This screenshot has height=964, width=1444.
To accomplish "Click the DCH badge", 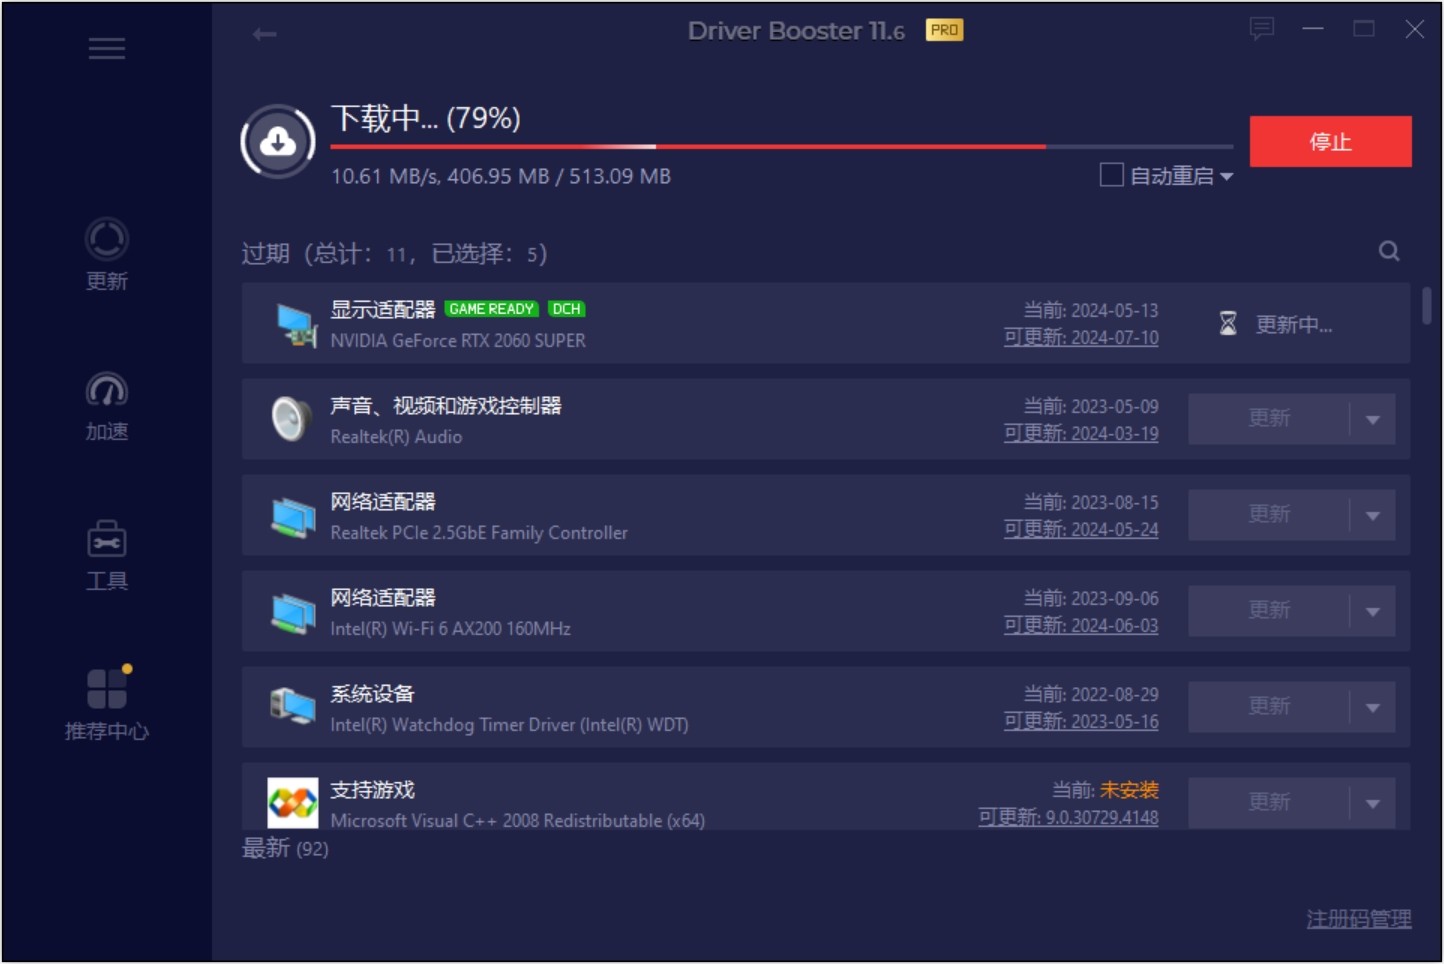I will pyautogui.click(x=566, y=309).
